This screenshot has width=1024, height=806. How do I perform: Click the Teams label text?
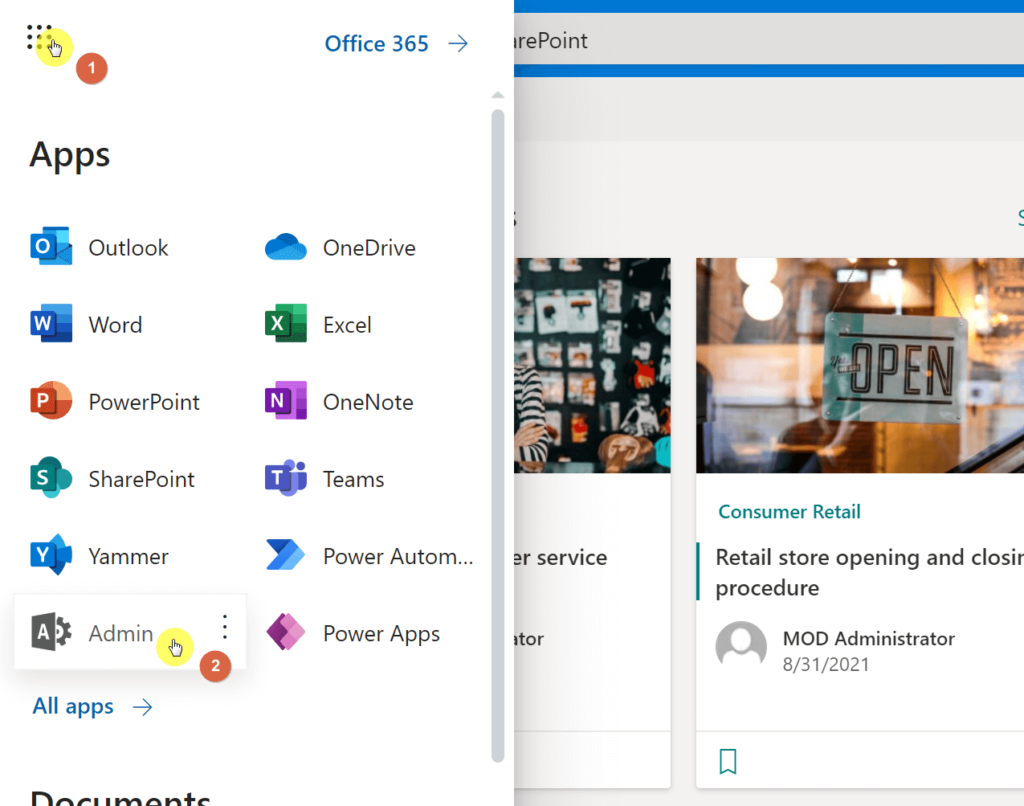click(x=353, y=479)
